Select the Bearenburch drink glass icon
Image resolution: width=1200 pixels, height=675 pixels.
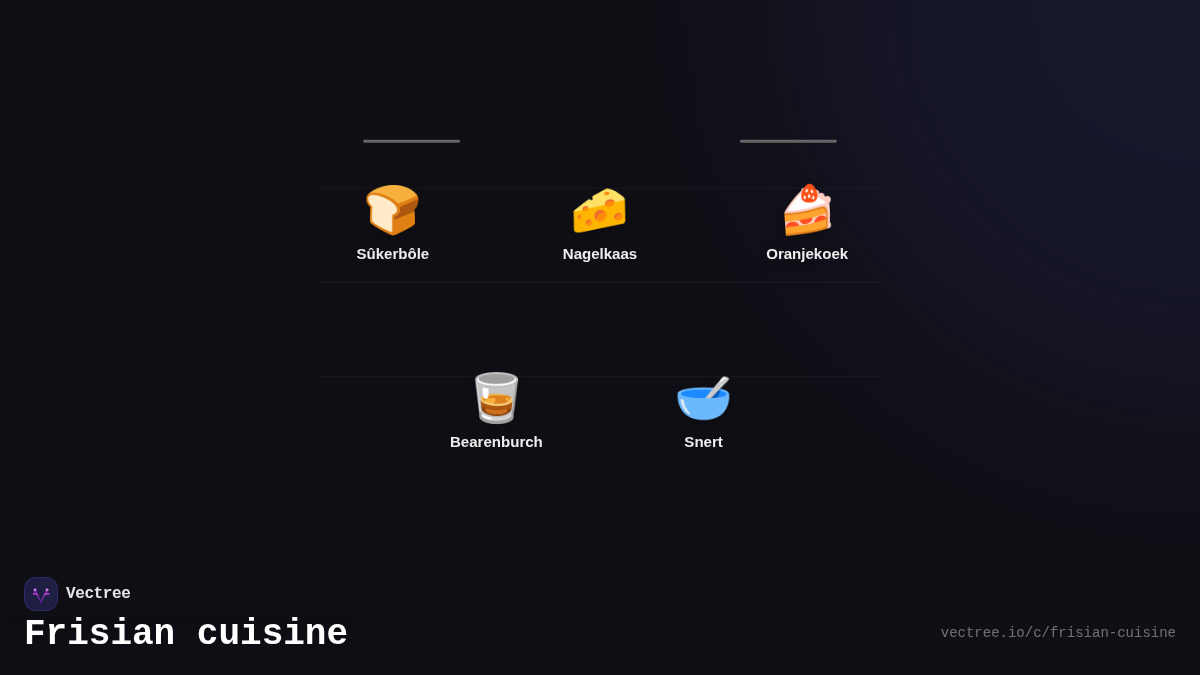point(496,398)
